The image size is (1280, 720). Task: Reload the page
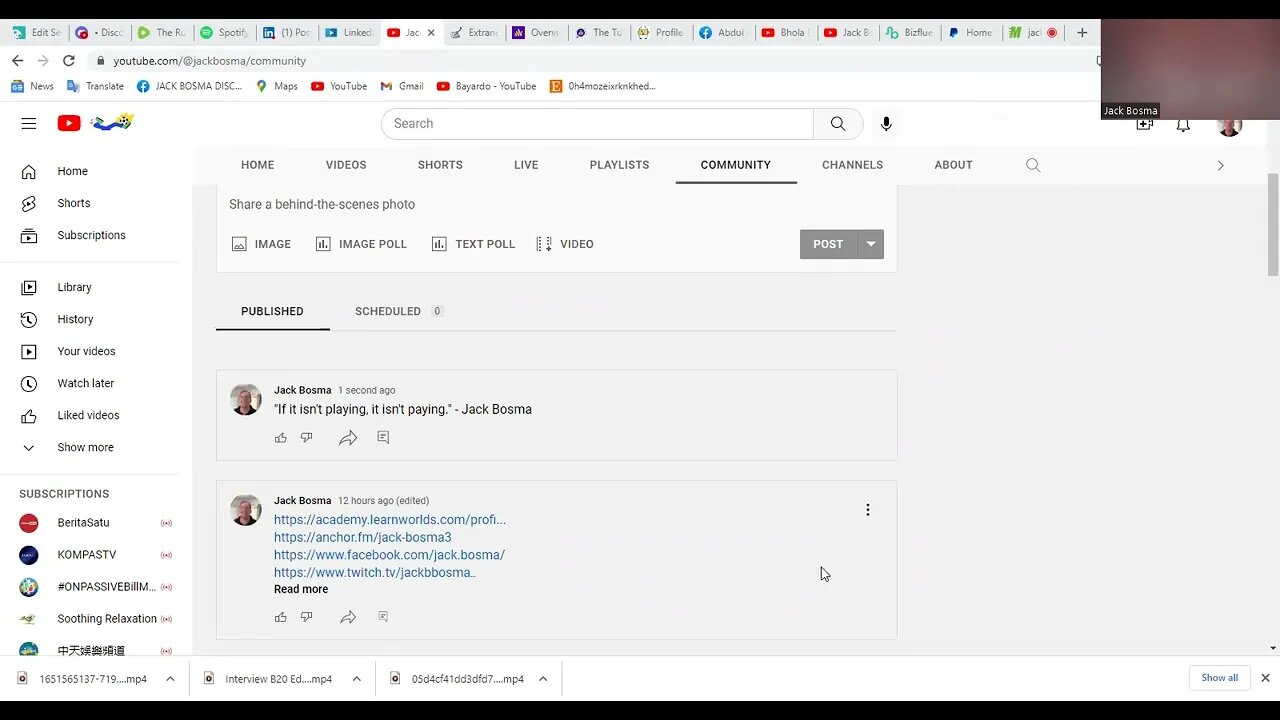pos(68,61)
